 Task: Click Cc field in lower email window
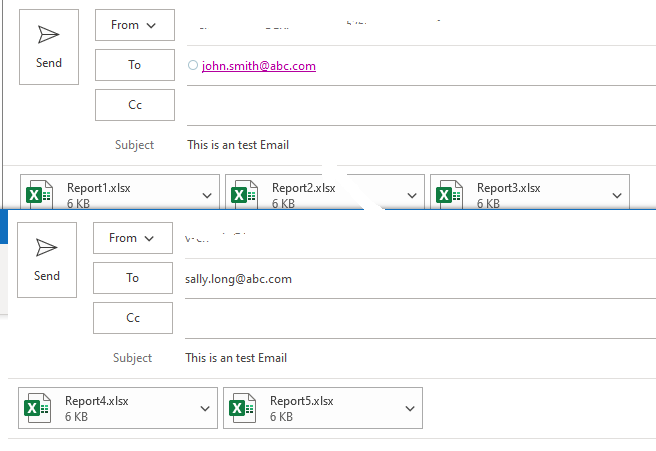click(x=420, y=319)
